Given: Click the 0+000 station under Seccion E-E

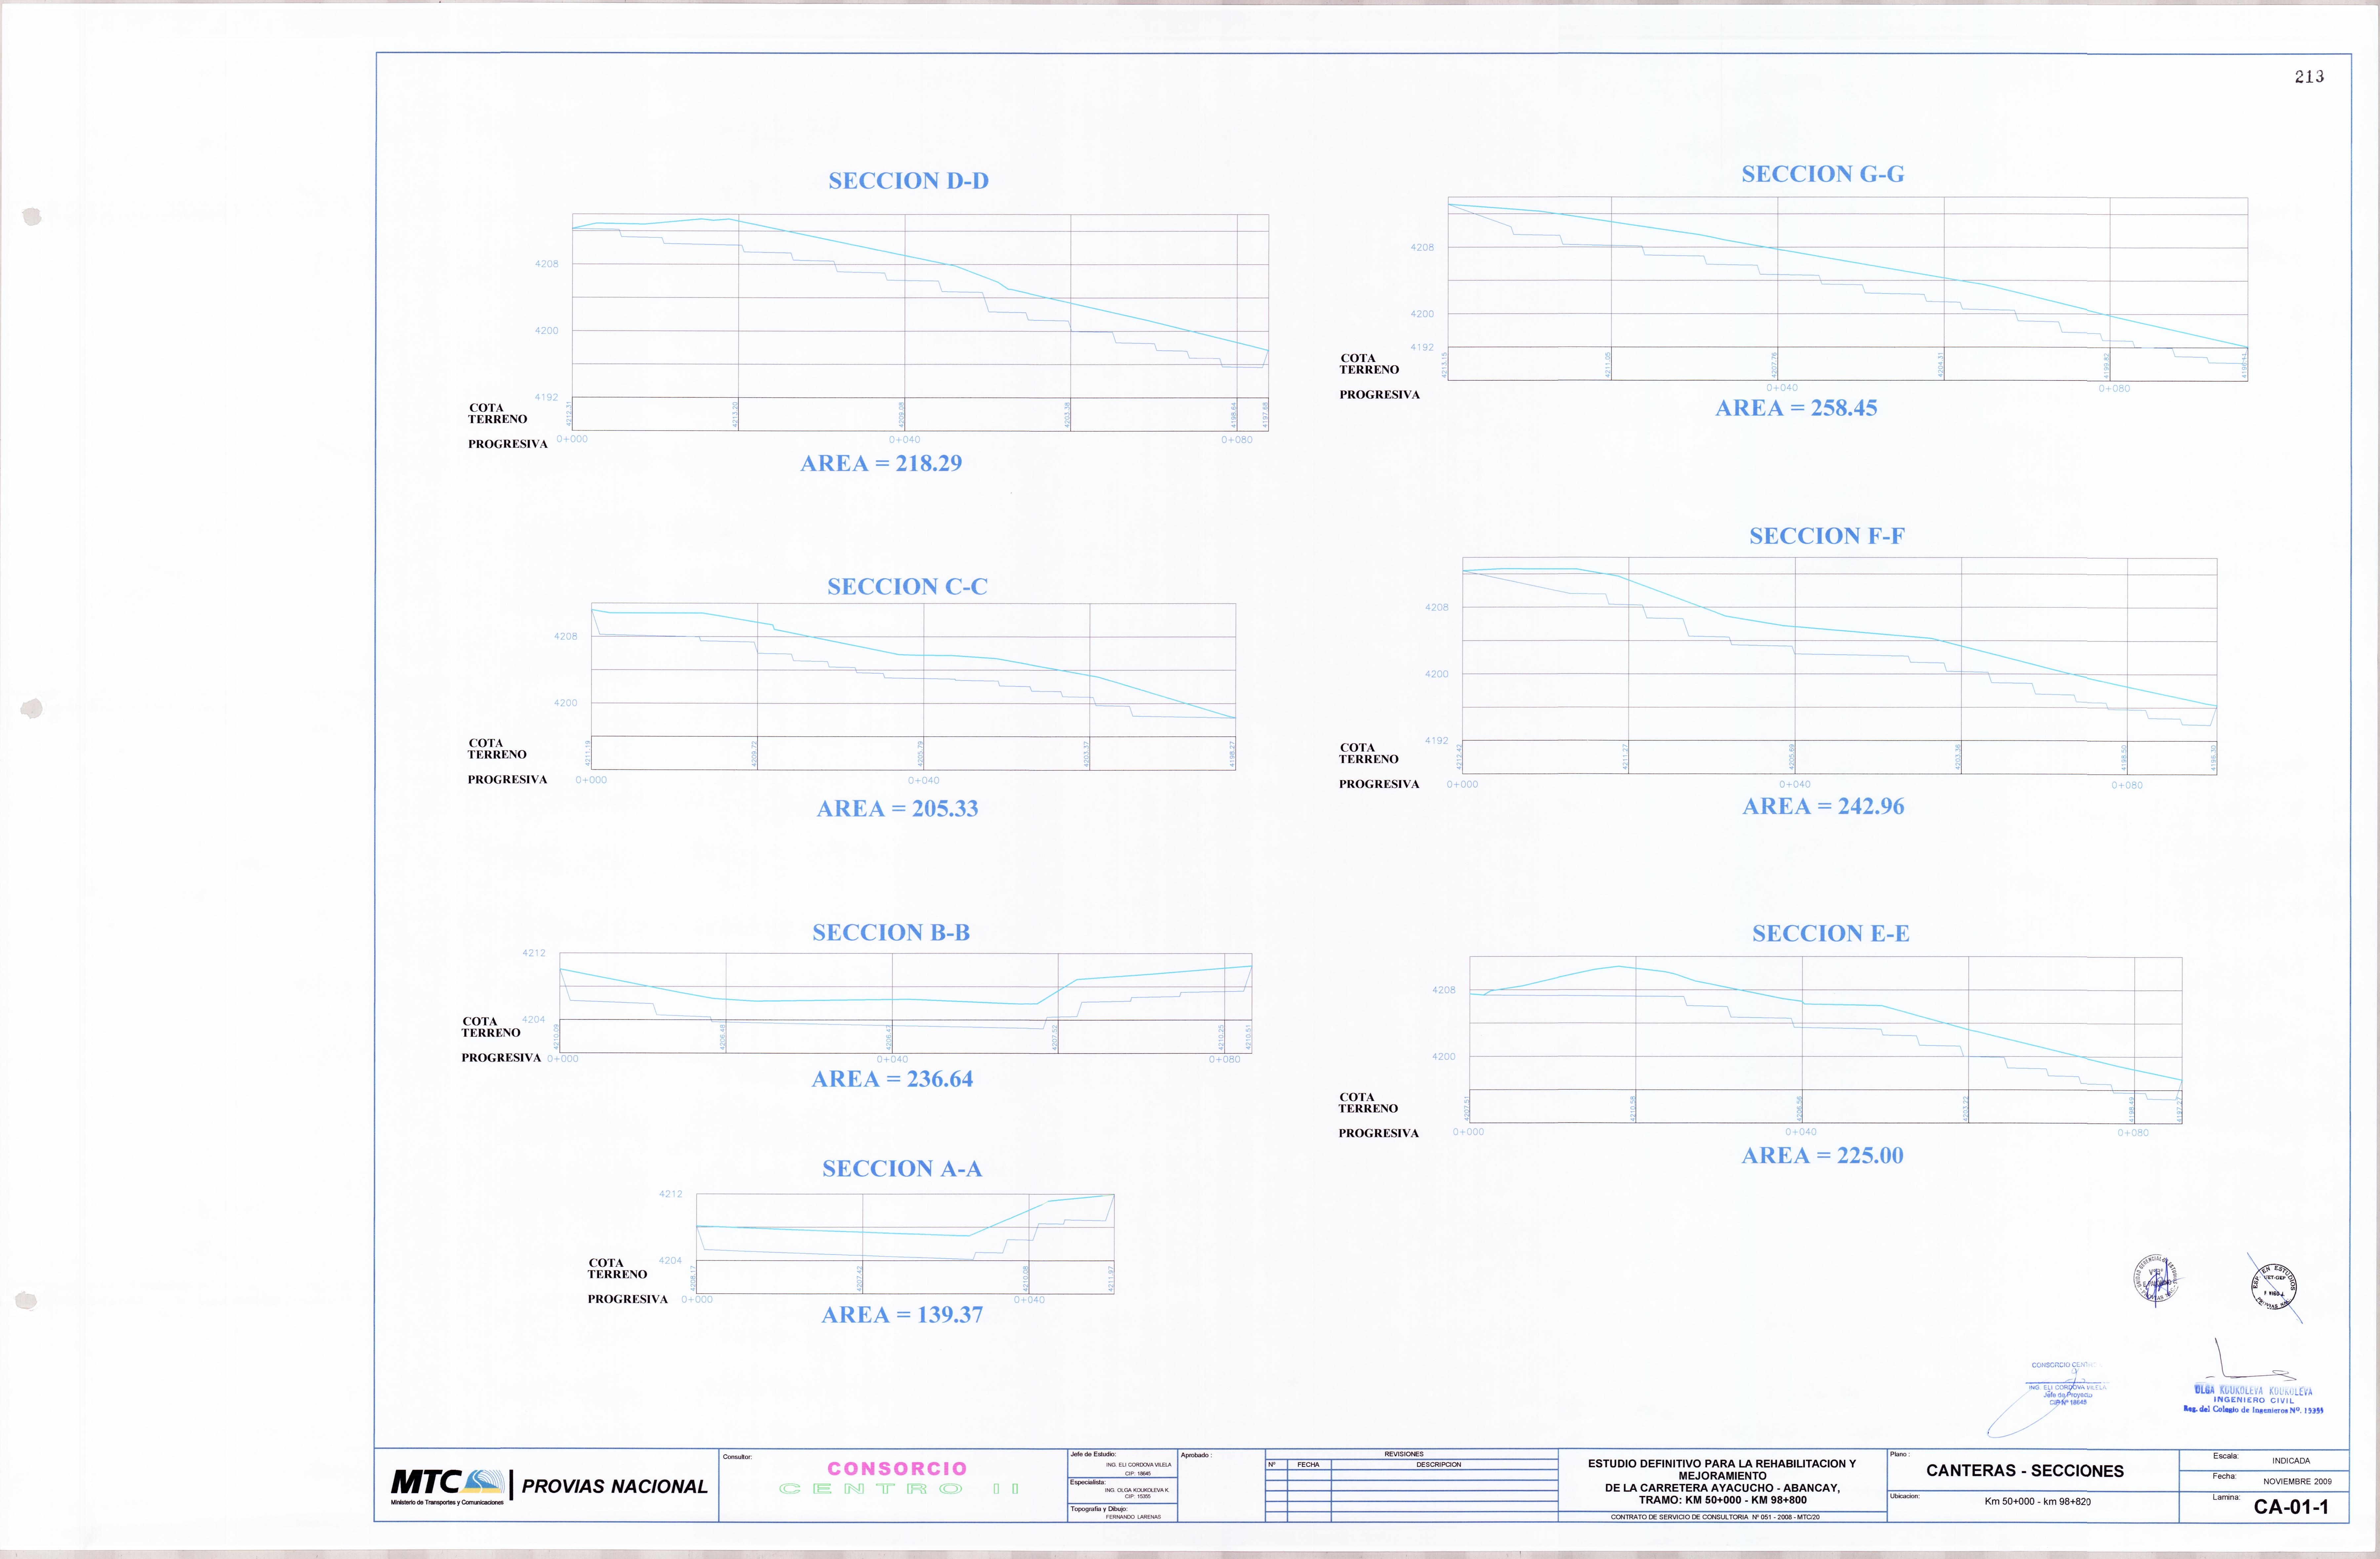Looking at the screenshot, I should [1468, 1132].
